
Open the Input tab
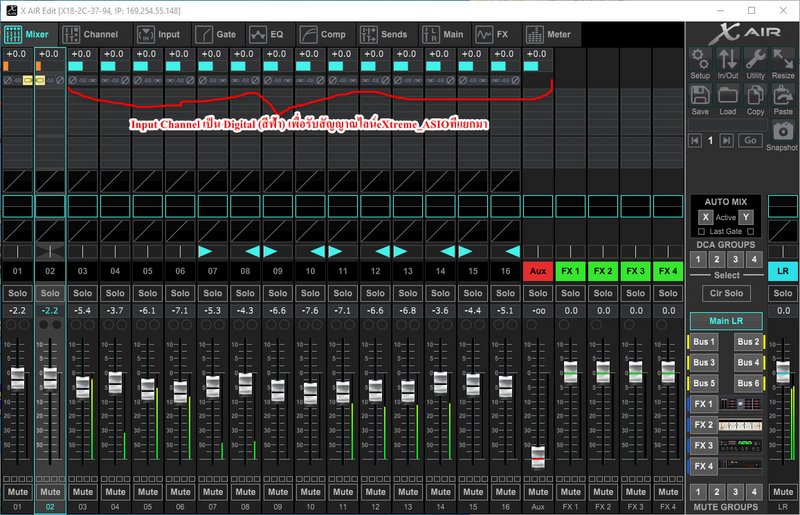pyautogui.click(x=159, y=34)
